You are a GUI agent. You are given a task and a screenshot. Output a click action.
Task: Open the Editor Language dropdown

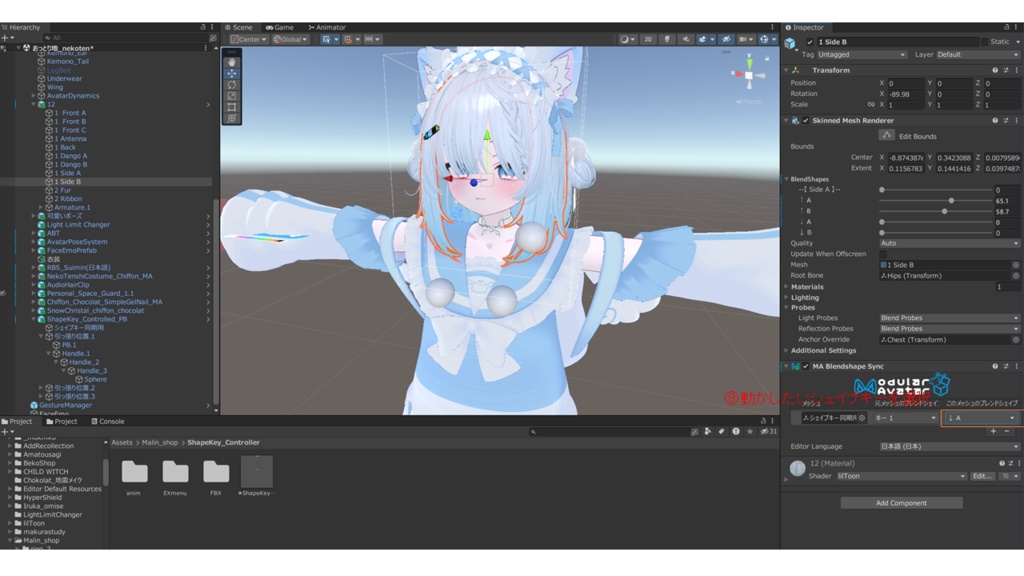[949, 447]
